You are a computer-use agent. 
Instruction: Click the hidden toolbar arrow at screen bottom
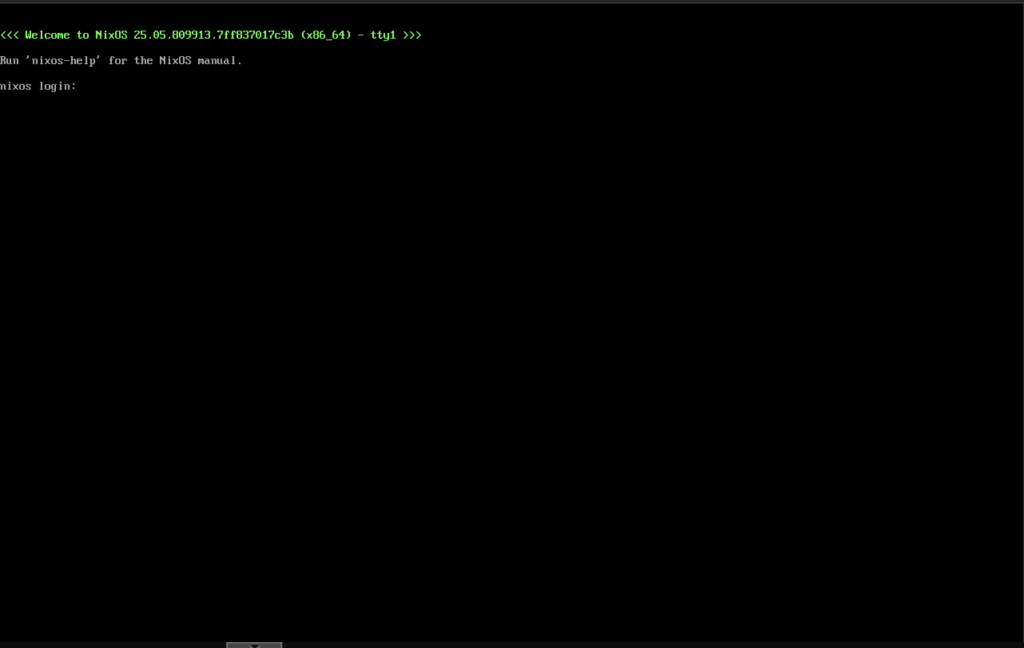(x=253, y=645)
